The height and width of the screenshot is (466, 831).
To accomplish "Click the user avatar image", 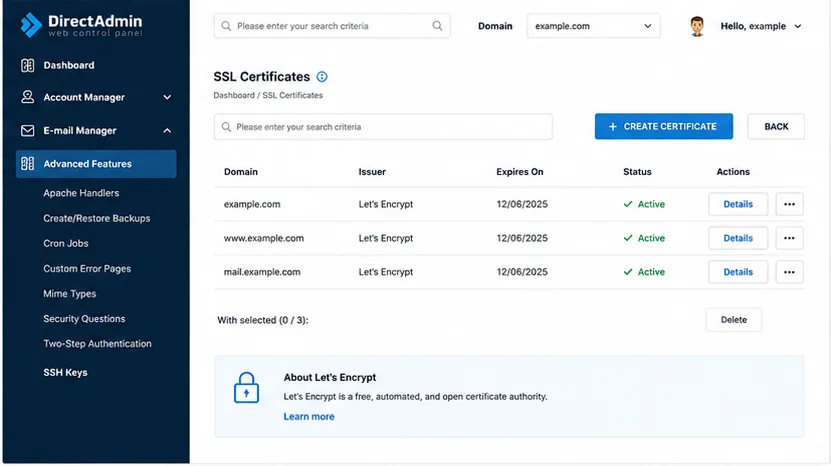I will tap(697, 26).
